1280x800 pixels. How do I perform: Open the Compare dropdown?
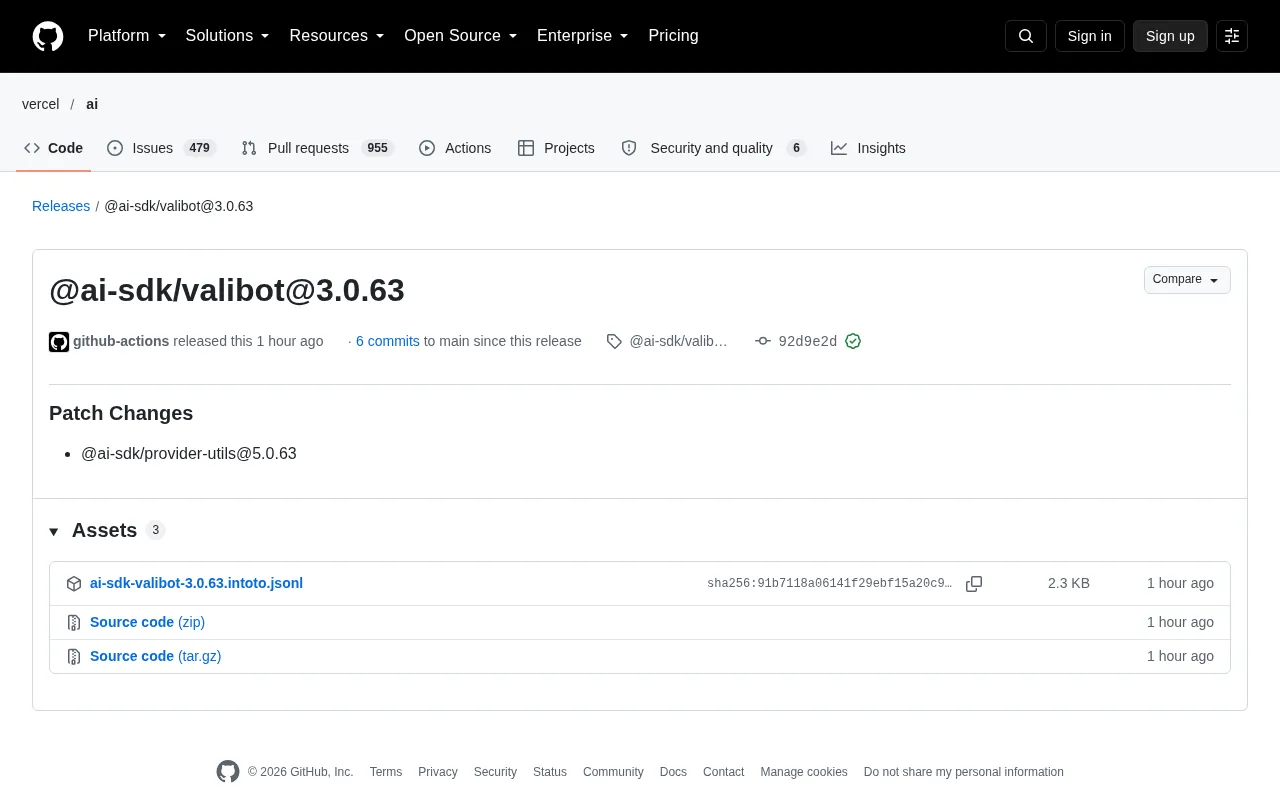[1187, 280]
